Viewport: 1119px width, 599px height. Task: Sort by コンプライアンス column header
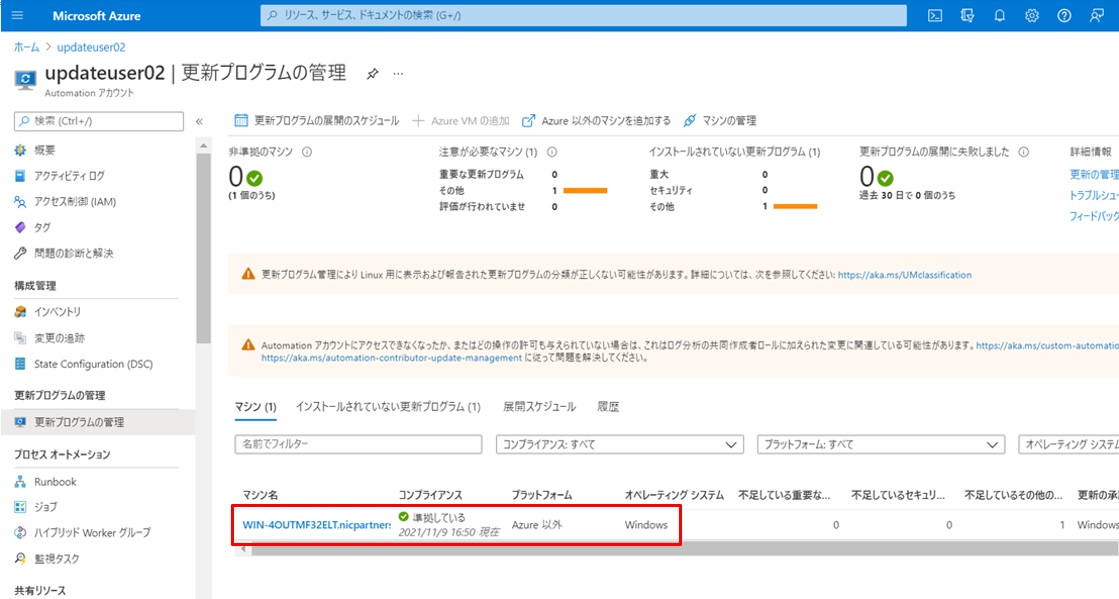point(430,495)
